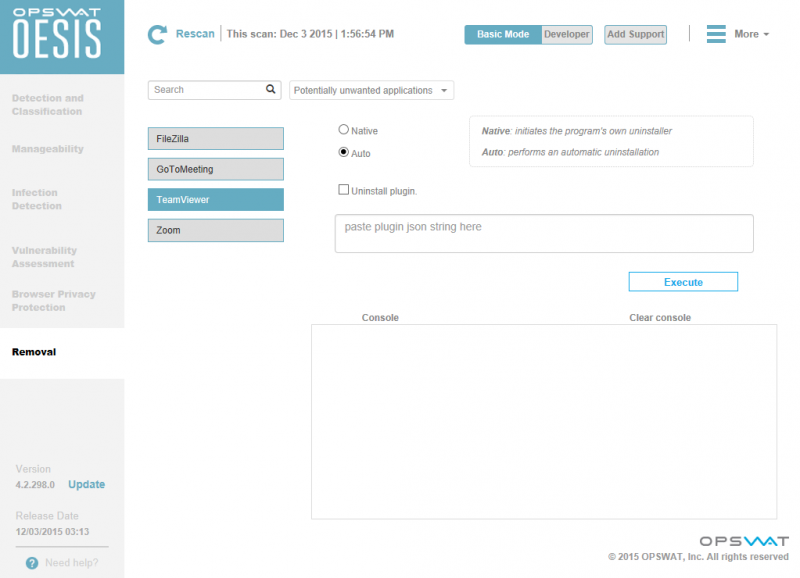The height and width of the screenshot is (578, 800).
Task: Enable the Uninstall plugin checkbox
Action: click(343, 190)
